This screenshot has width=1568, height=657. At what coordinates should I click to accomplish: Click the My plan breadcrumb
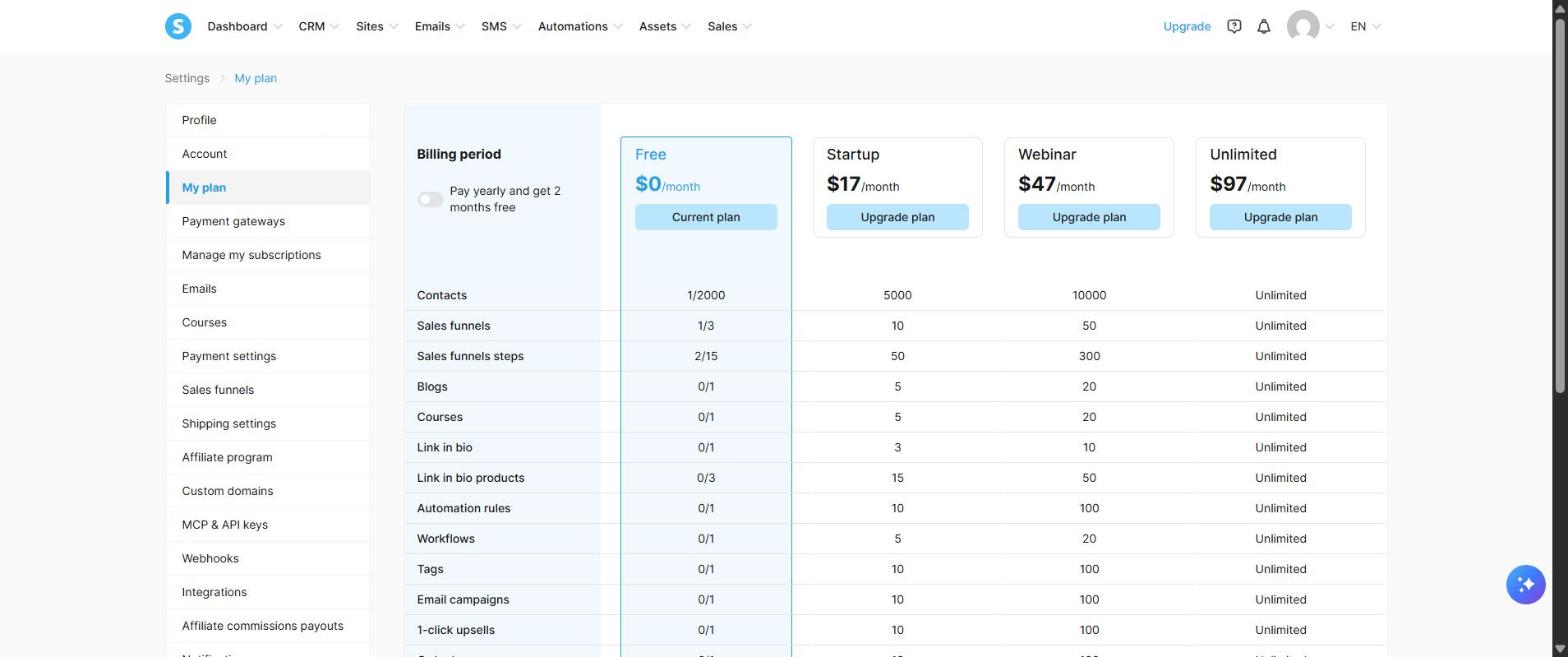(x=255, y=78)
